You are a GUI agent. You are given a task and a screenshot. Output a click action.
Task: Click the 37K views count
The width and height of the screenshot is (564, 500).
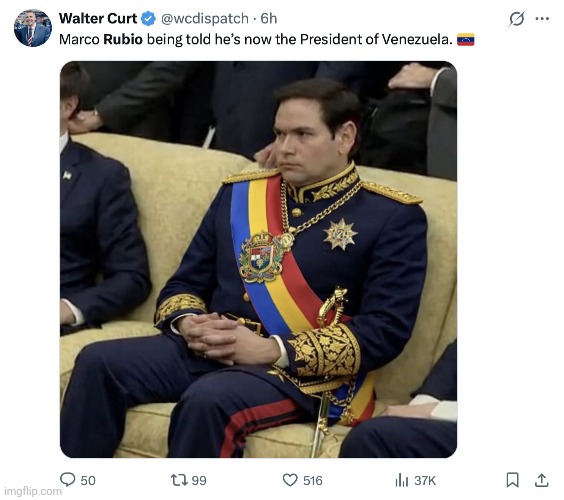click(425, 481)
